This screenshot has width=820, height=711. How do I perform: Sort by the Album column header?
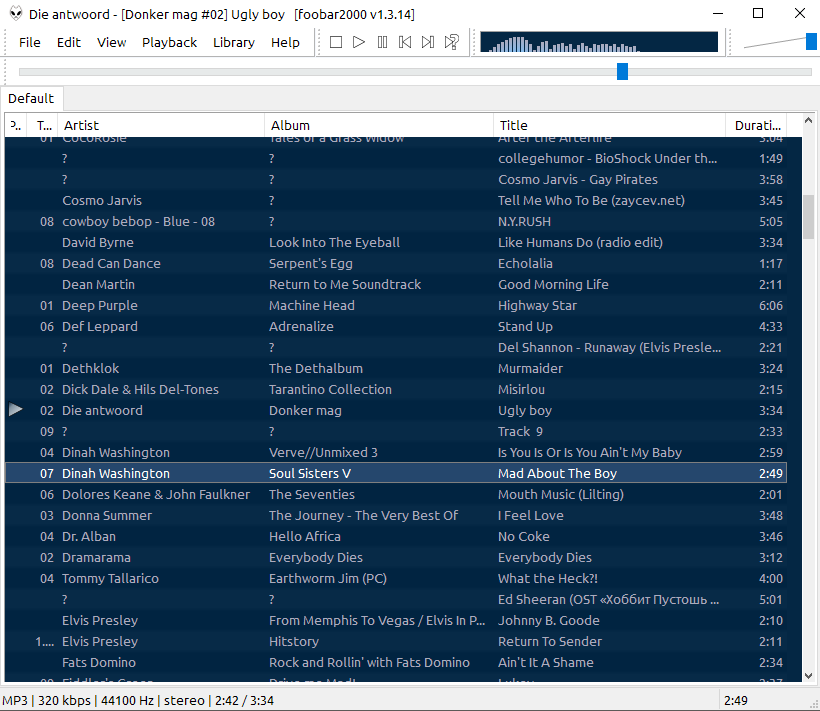(379, 125)
